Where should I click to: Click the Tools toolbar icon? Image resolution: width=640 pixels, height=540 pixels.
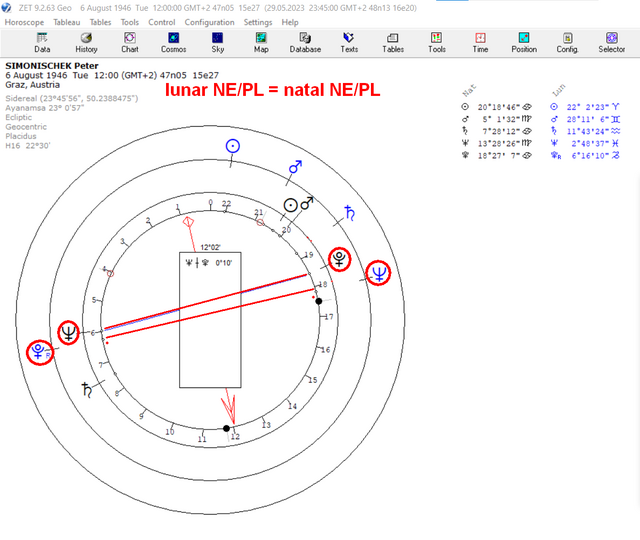point(436,42)
